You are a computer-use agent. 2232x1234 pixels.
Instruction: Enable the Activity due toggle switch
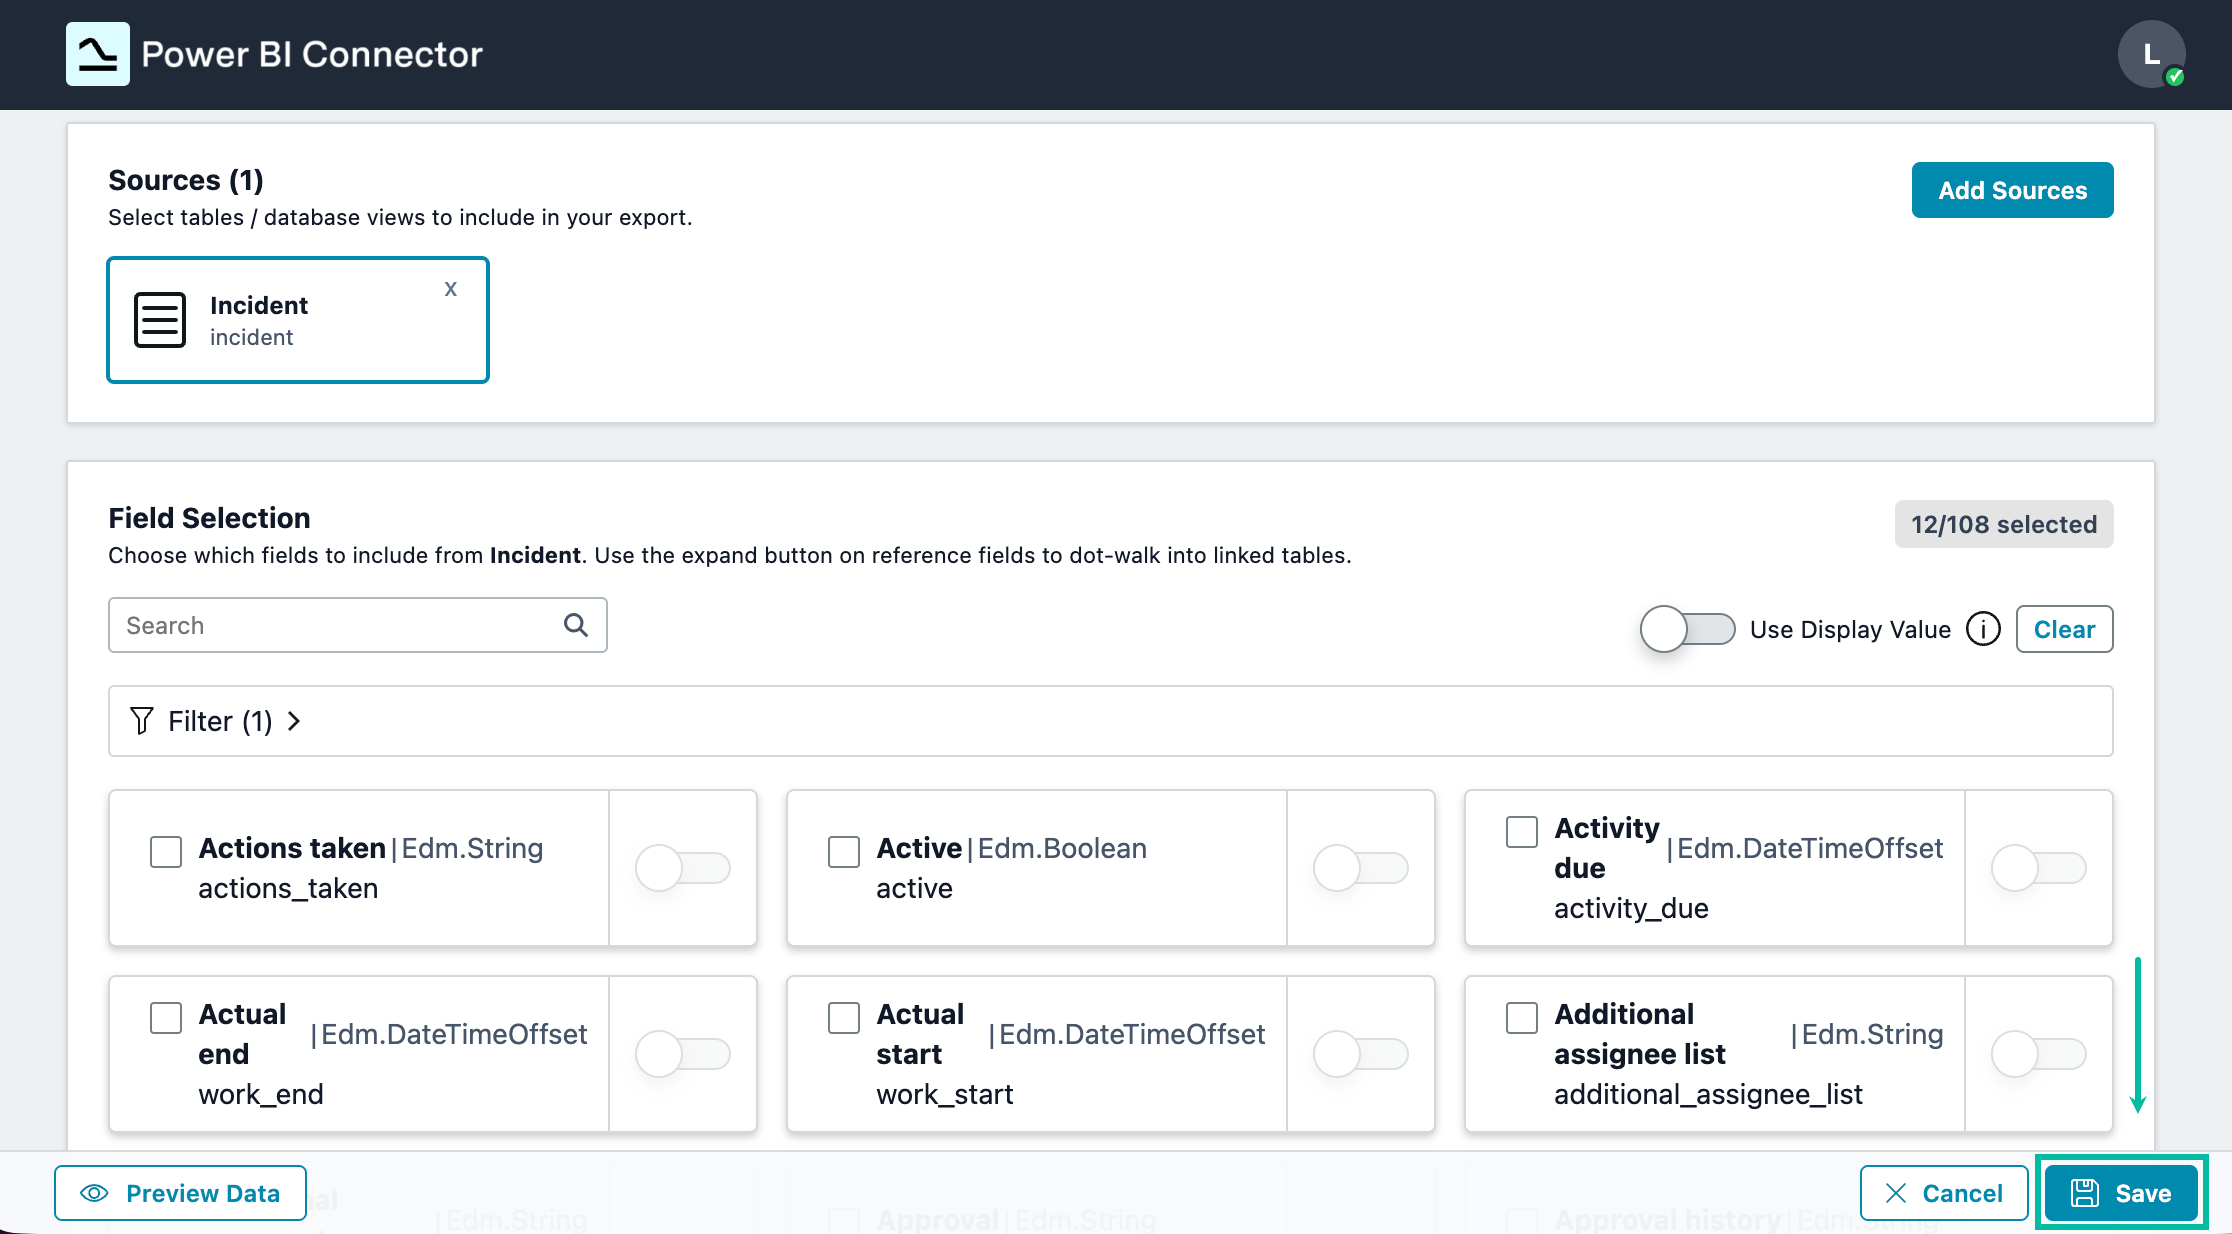tap(2039, 868)
